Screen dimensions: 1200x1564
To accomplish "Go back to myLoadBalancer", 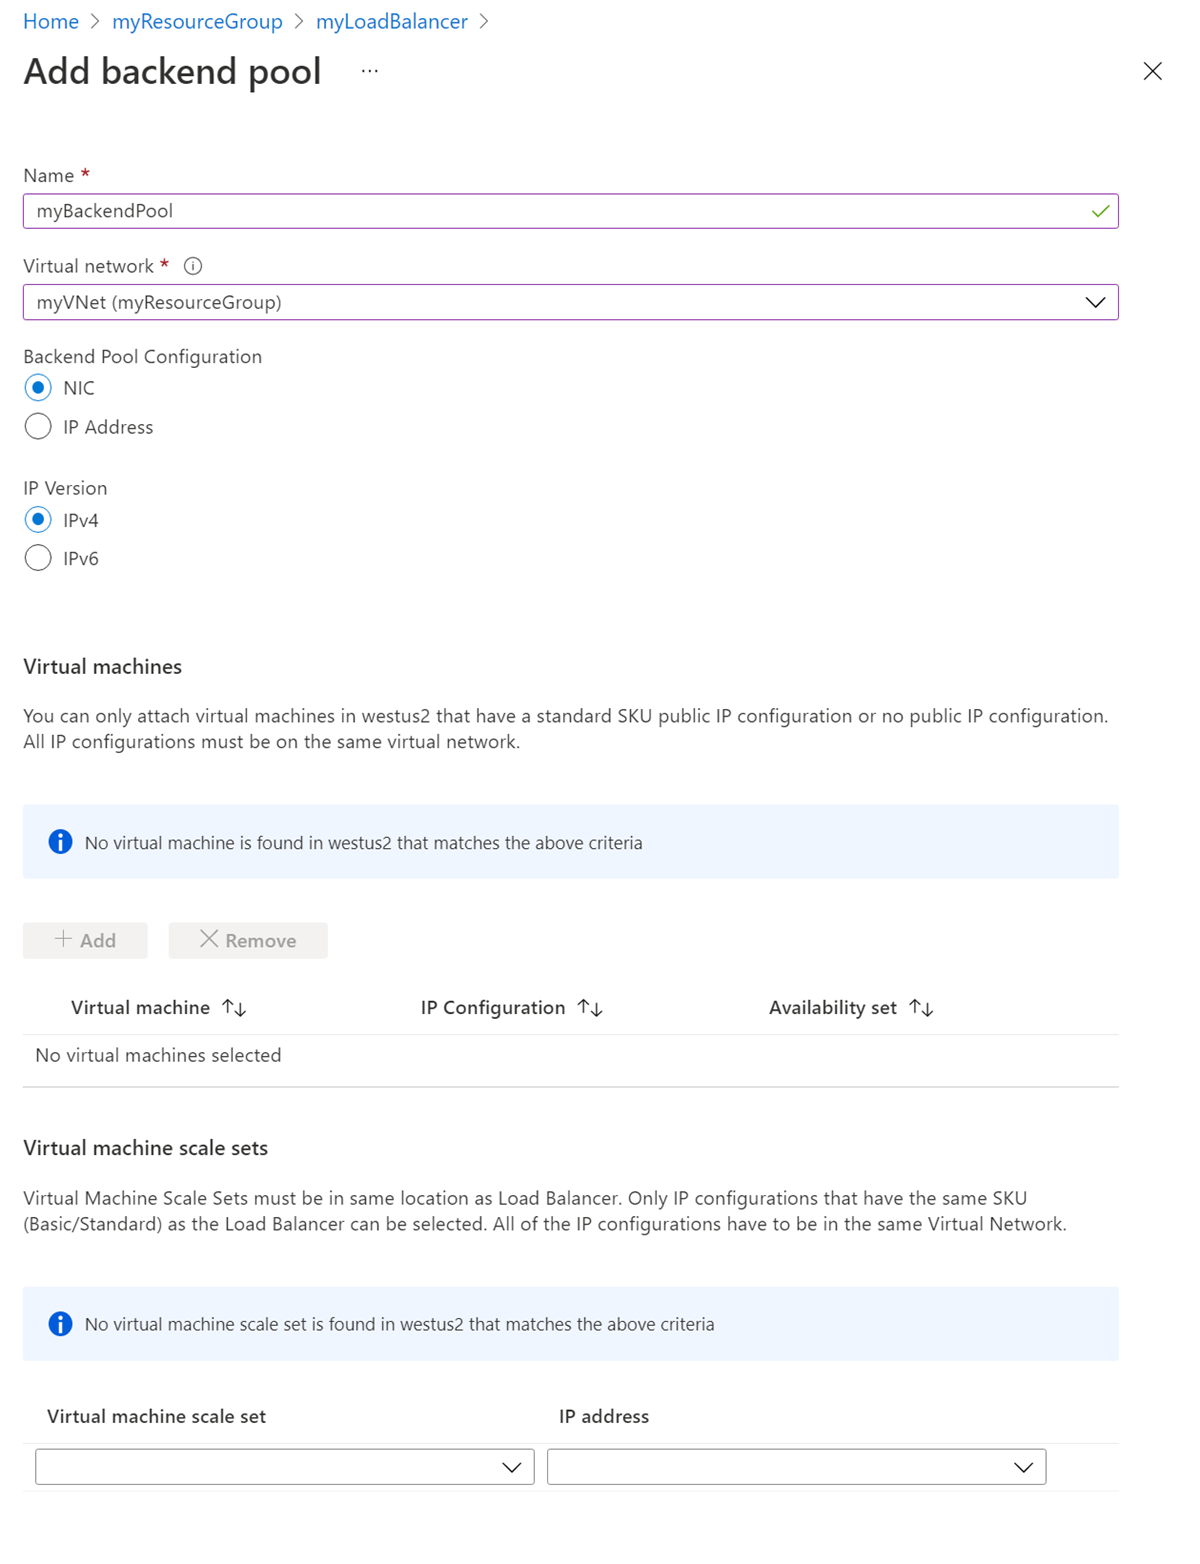I will coord(392,21).
